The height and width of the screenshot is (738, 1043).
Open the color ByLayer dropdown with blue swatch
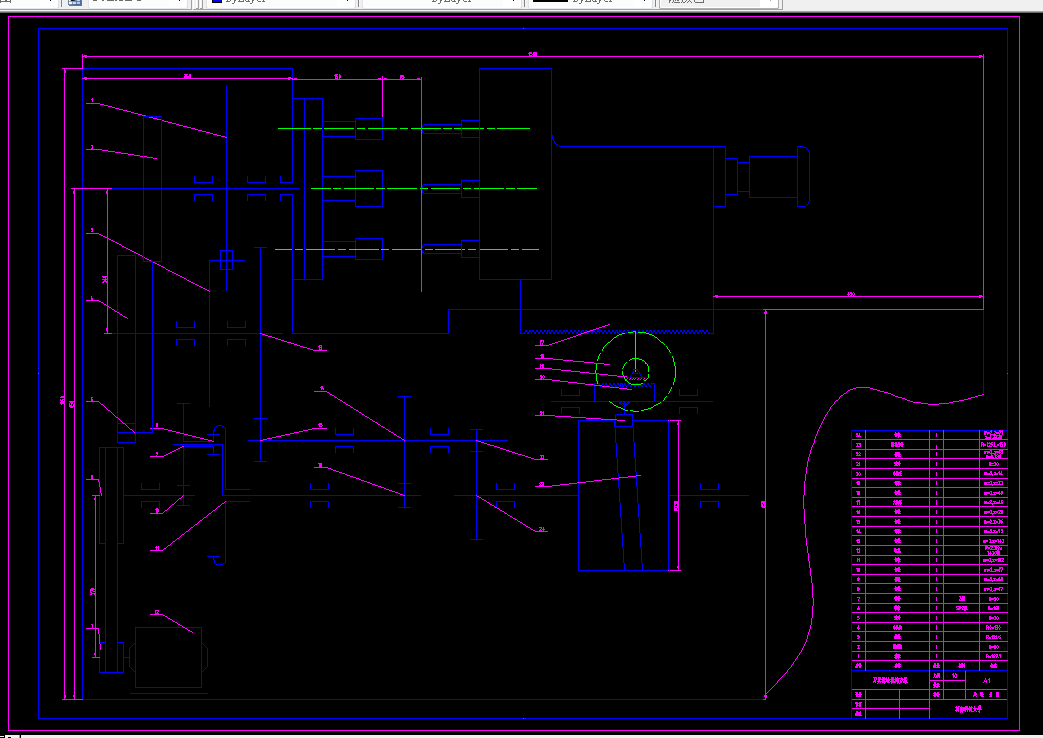tap(279, 2)
